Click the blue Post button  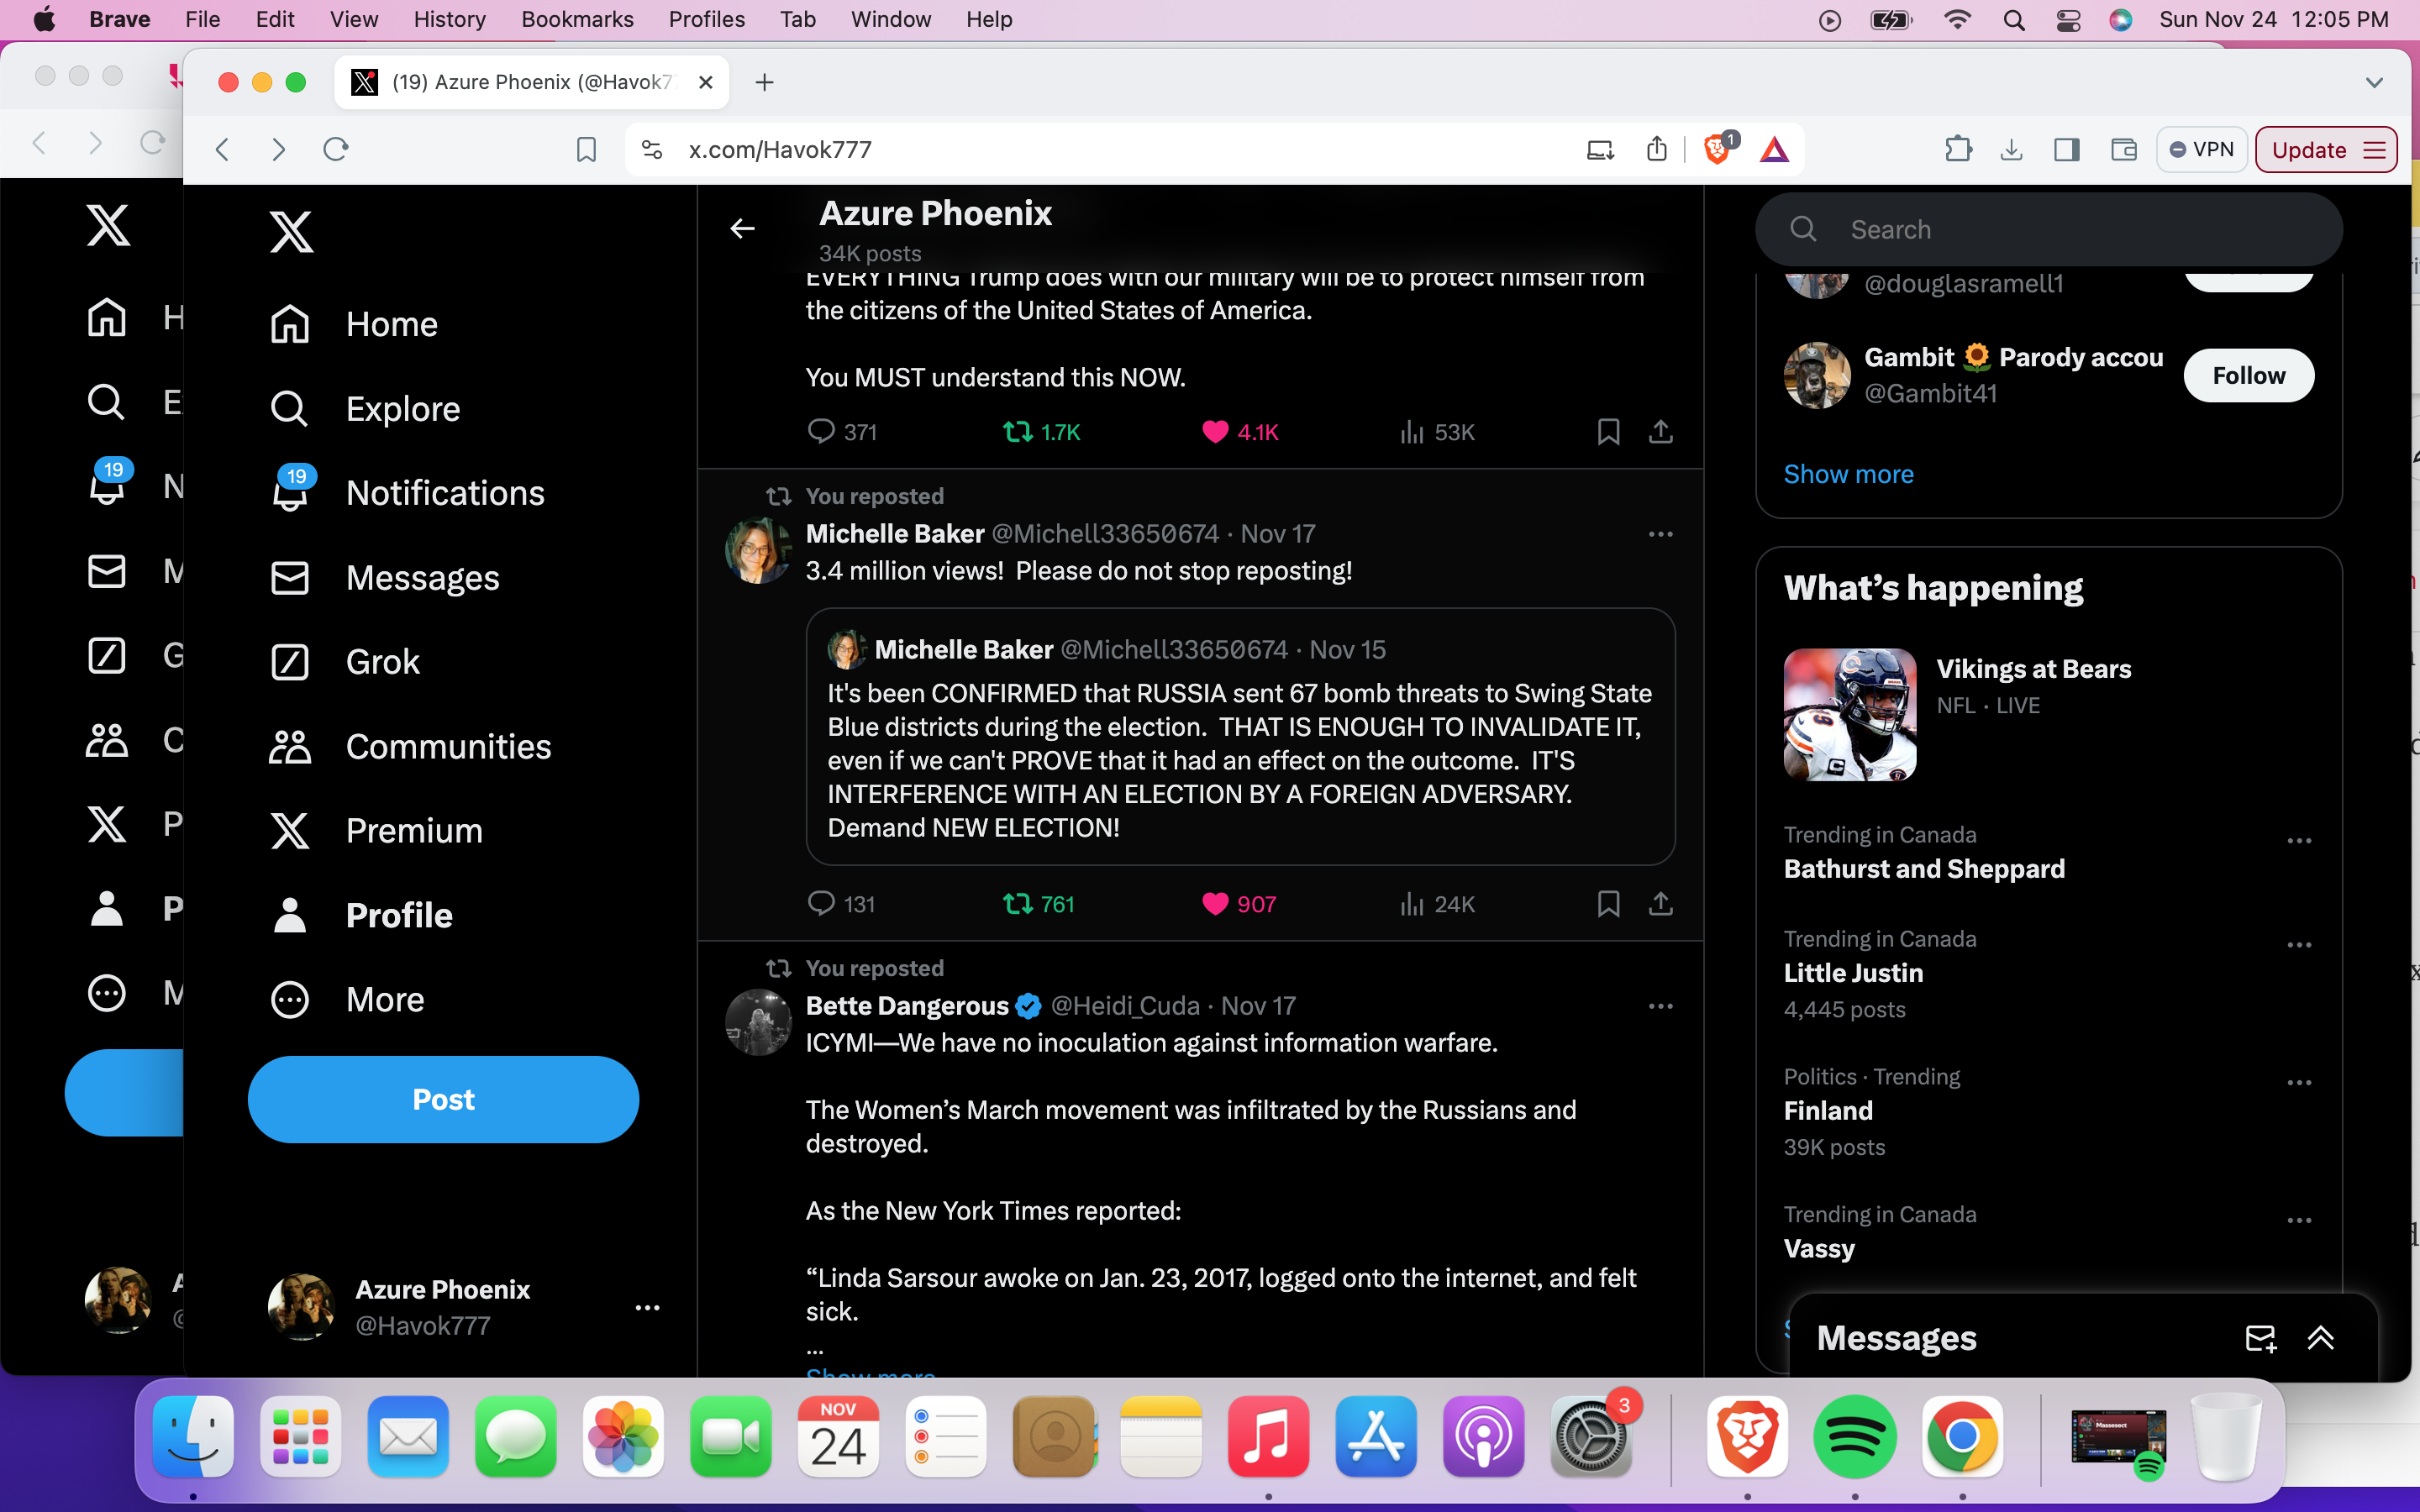point(443,1099)
